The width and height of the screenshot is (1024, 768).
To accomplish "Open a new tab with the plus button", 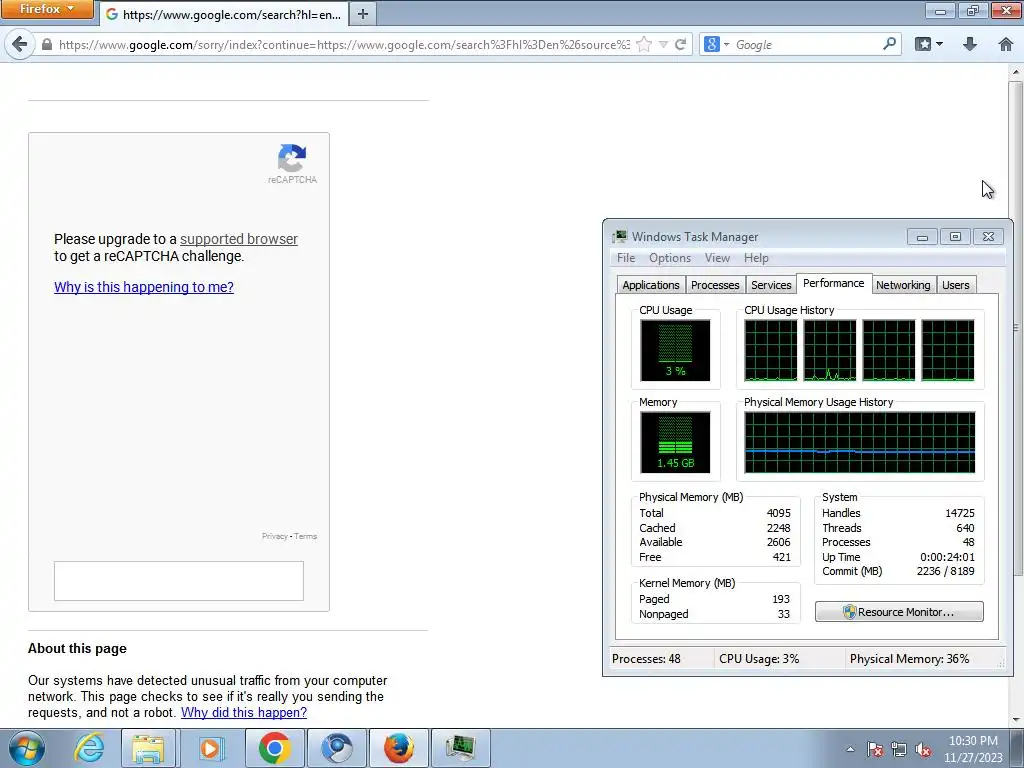I will point(363,14).
